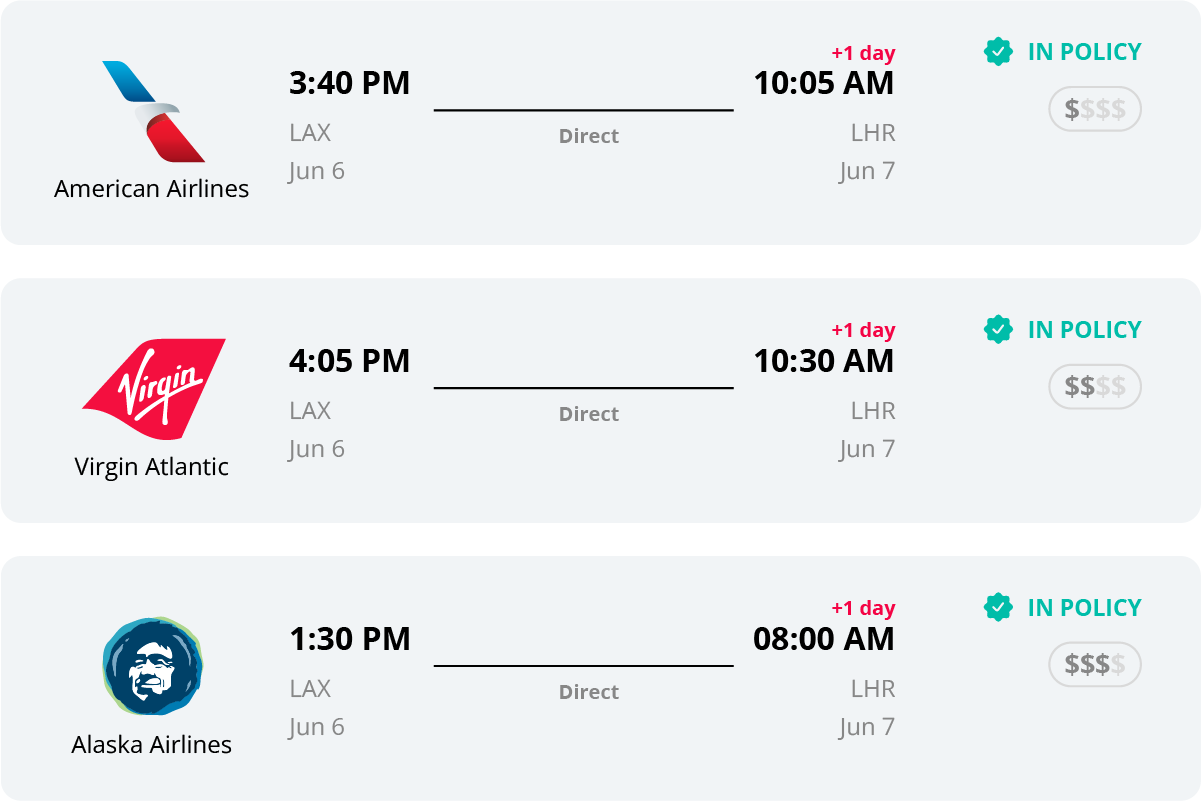Click the Alaska Airlines name label
This screenshot has height=801, width=1201.
pyautogui.click(x=152, y=744)
